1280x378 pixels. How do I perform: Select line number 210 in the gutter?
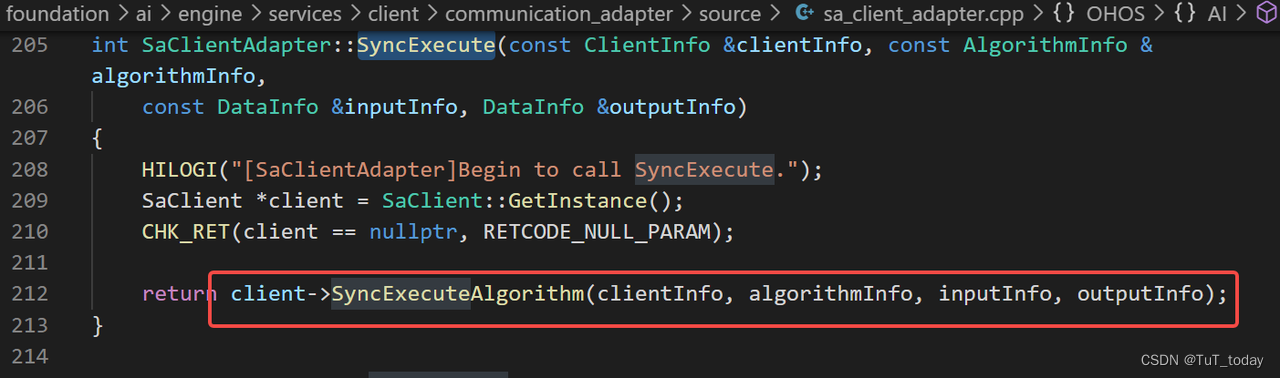29,232
